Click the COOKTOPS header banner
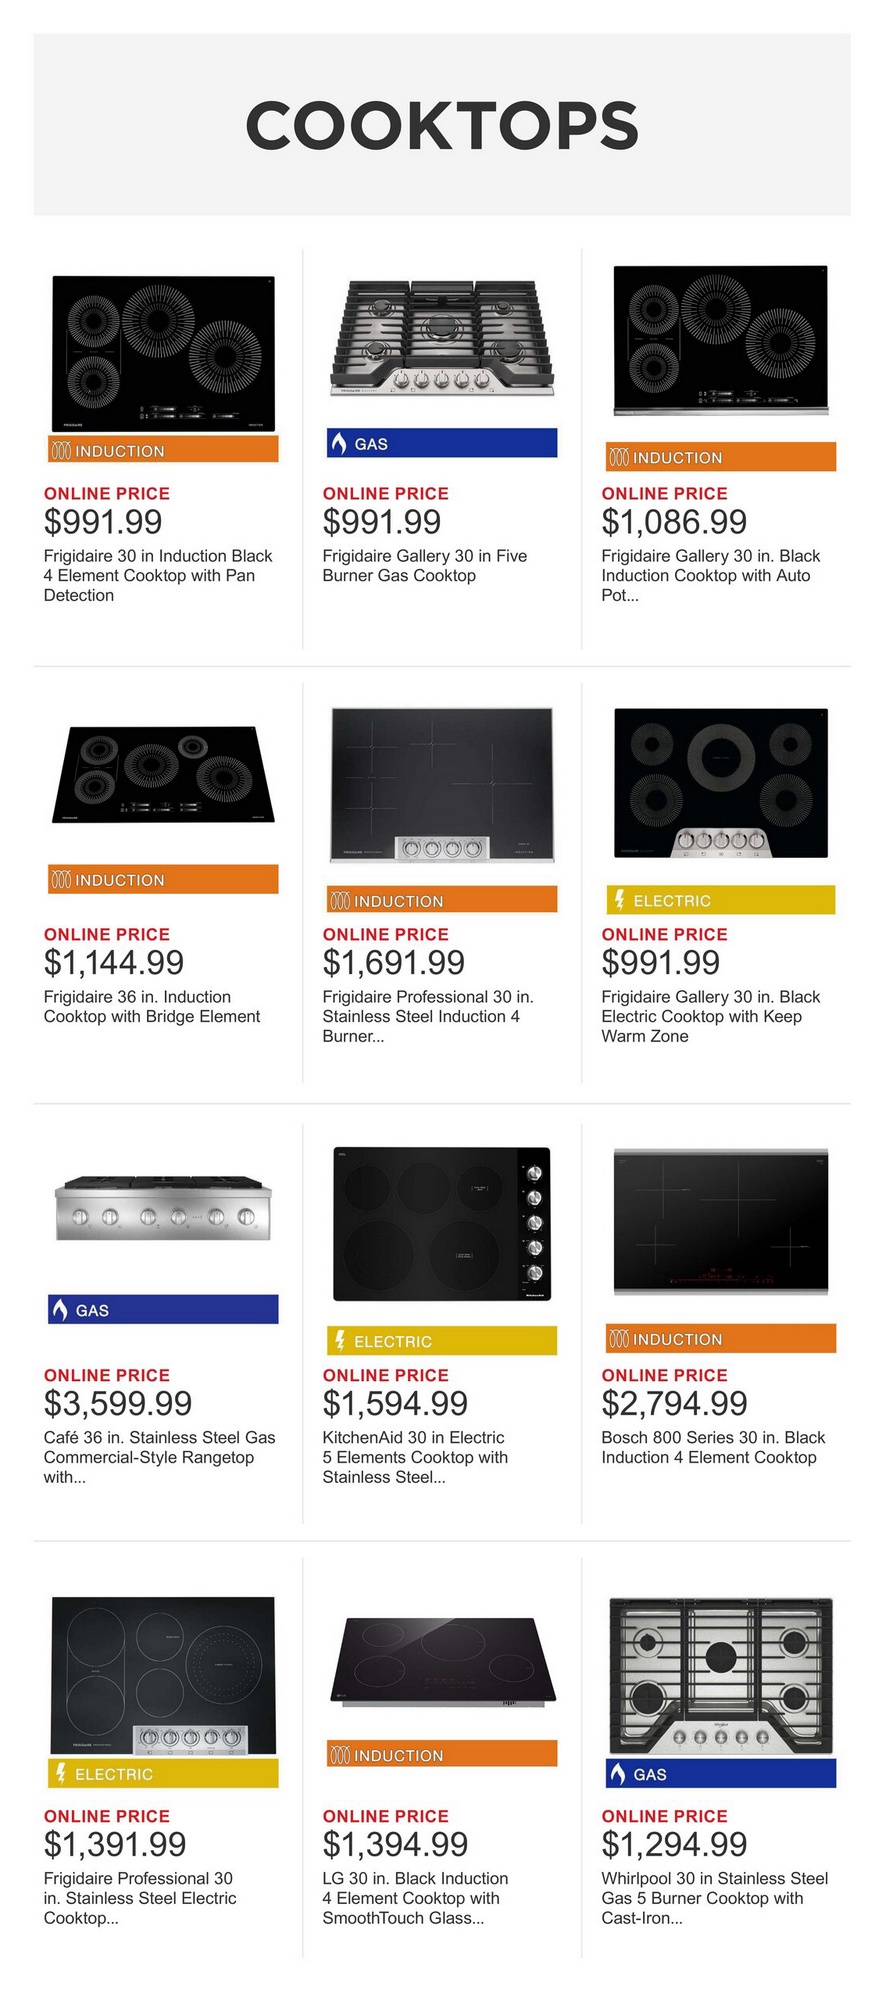 (x=442, y=125)
